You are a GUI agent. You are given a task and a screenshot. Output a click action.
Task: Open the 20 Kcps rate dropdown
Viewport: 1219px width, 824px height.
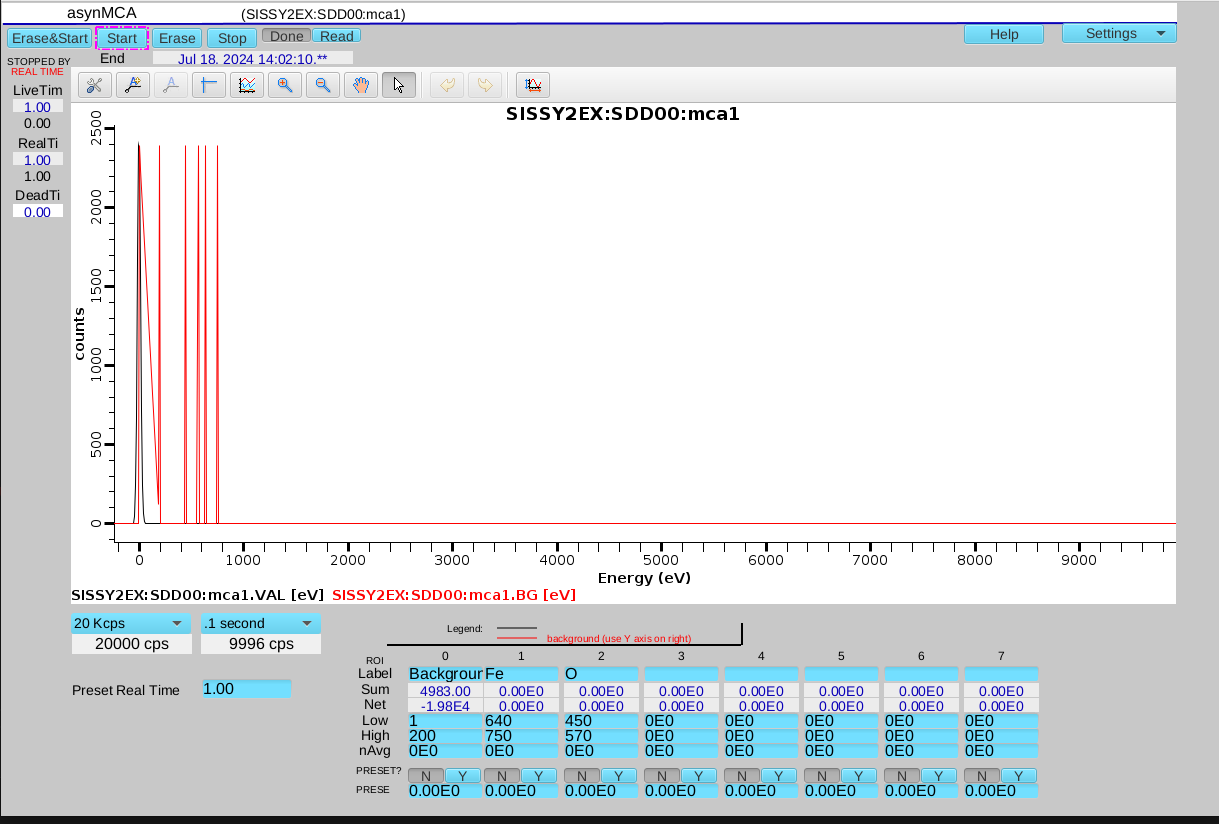[x=131, y=623]
